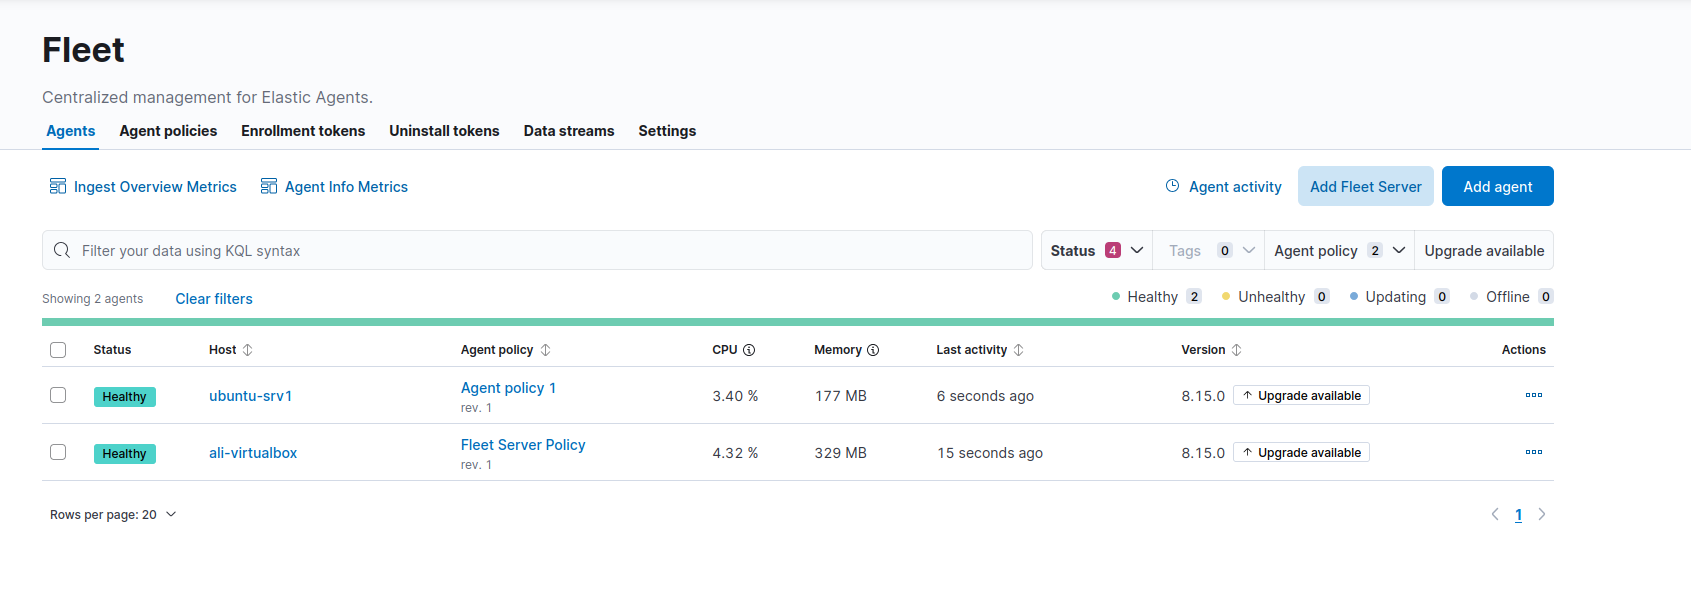Show CPU column info tooltip icon

coord(749,350)
